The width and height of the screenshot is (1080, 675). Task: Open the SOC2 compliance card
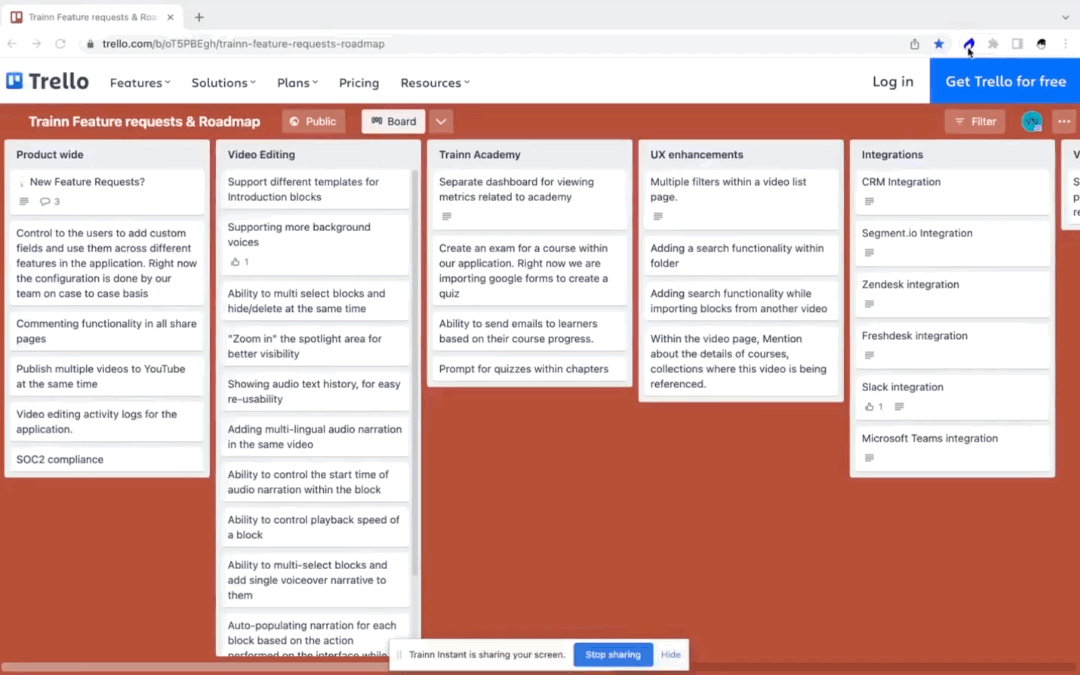pyautogui.click(x=107, y=459)
